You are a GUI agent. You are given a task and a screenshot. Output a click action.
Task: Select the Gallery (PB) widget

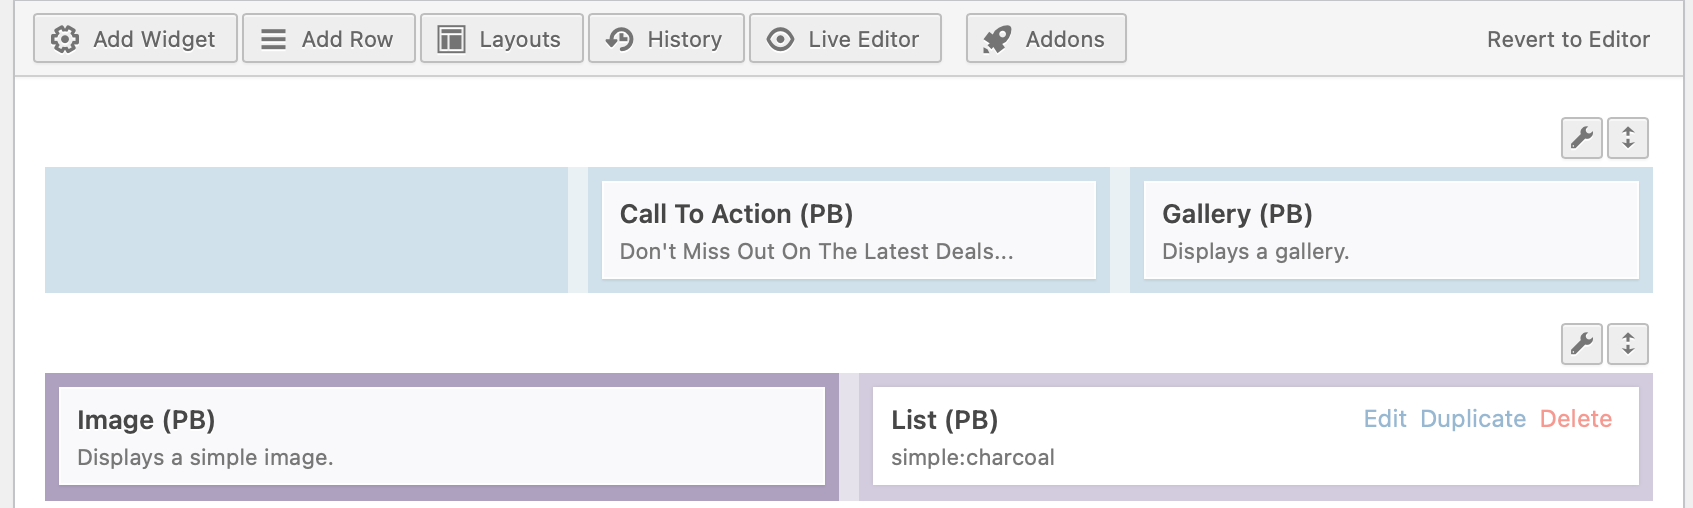tap(1390, 231)
